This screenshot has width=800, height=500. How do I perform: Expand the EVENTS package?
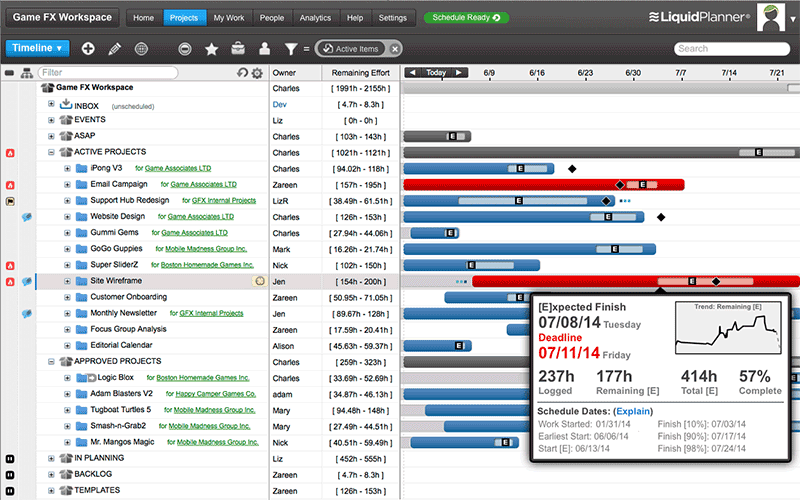(51, 120)
